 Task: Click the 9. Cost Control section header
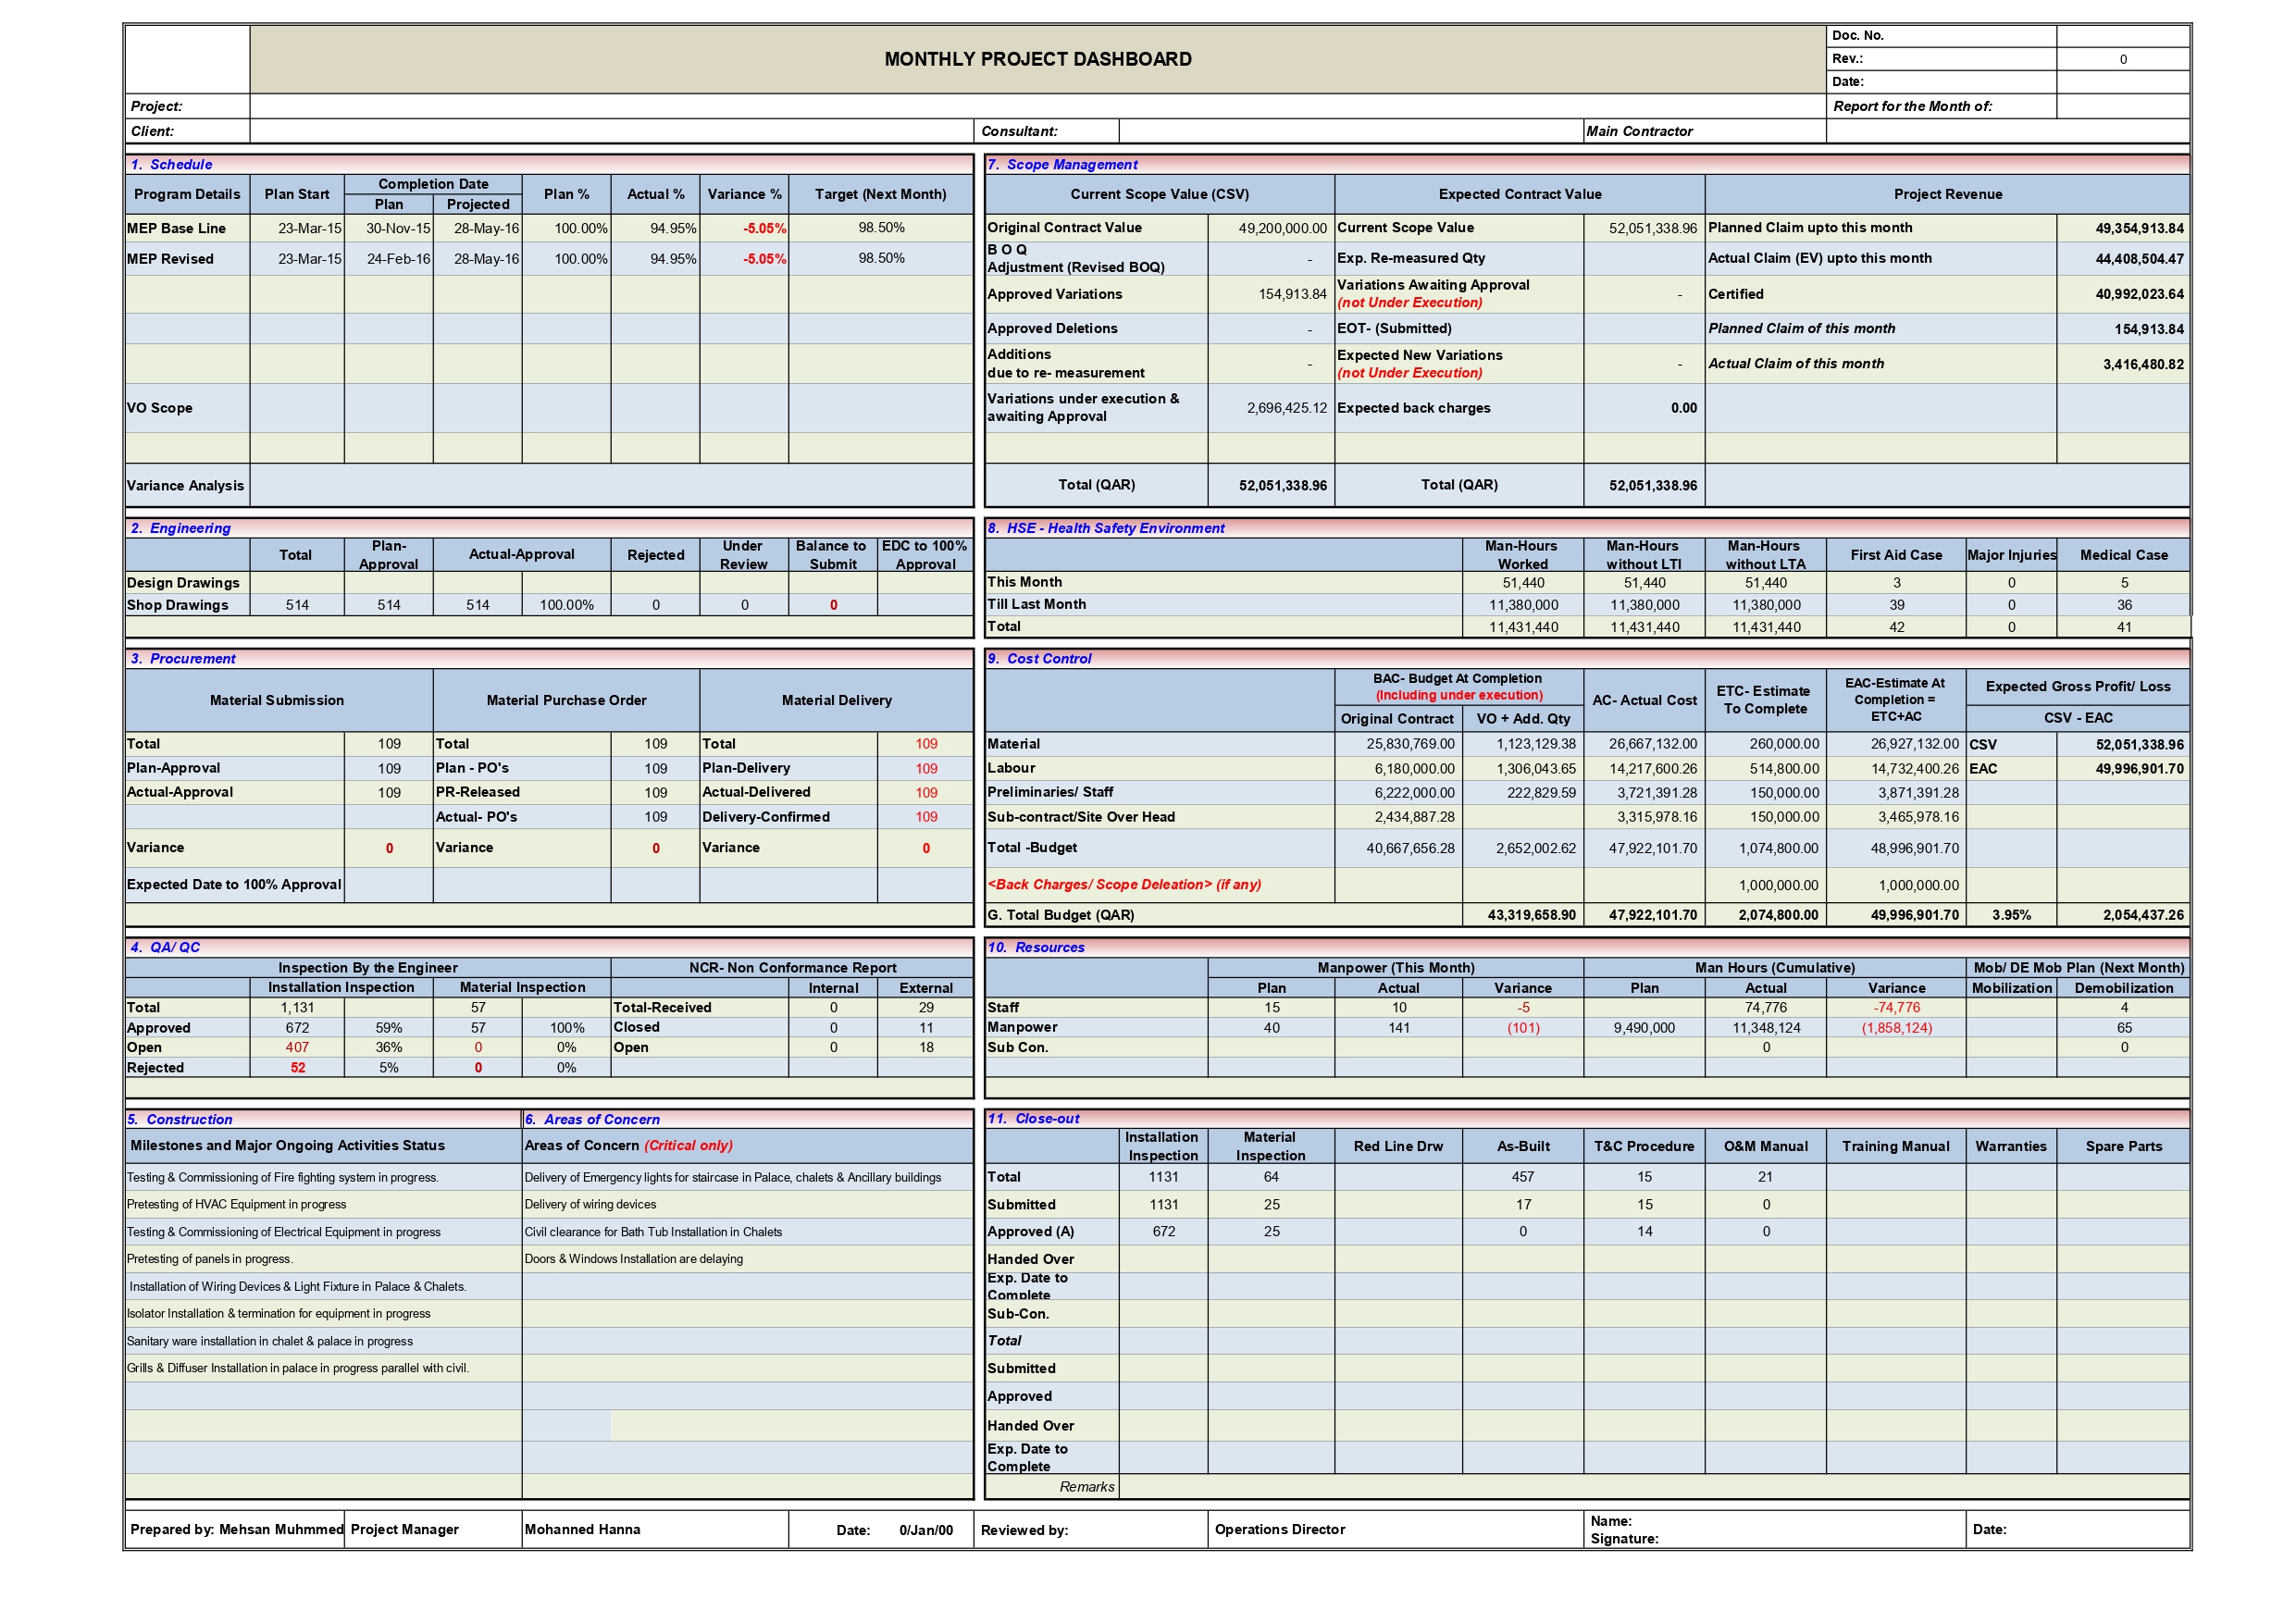(1040, 658)
